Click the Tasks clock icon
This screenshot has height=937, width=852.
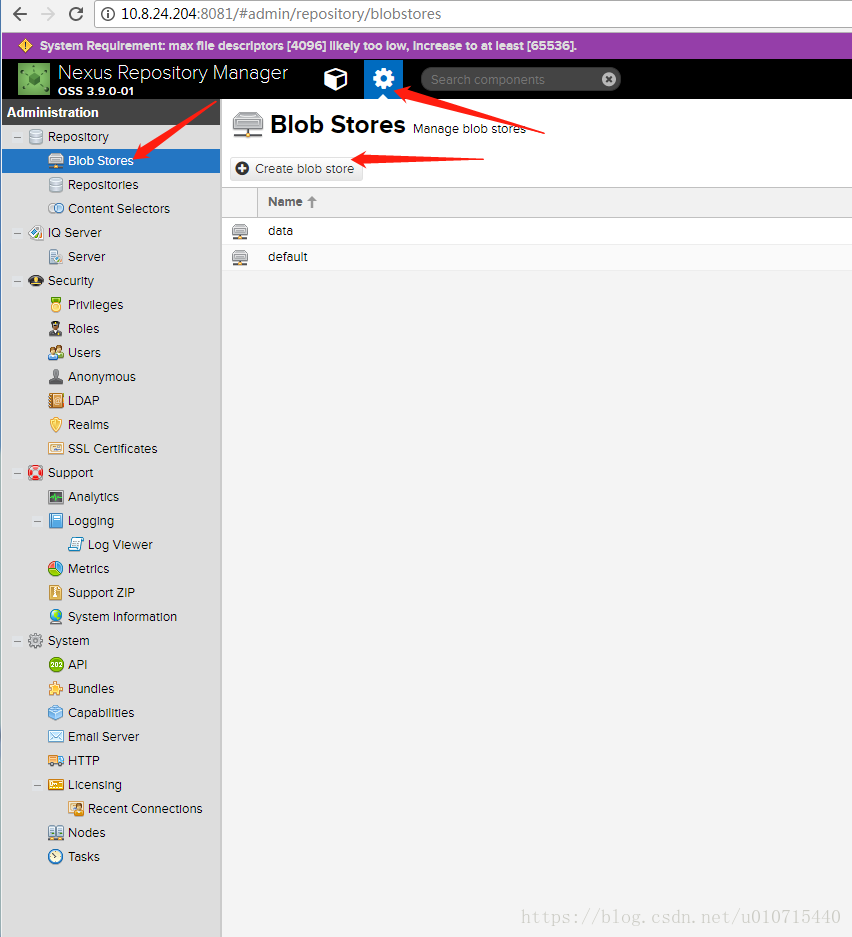pyautogui.click(x=56, y=856)
